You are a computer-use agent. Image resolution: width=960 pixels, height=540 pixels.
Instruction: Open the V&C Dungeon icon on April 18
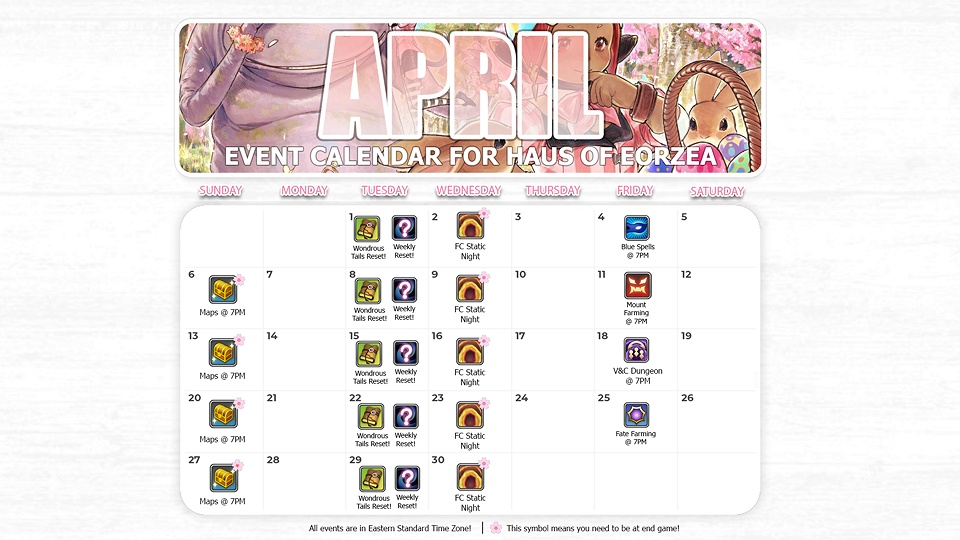click(636, 350)
